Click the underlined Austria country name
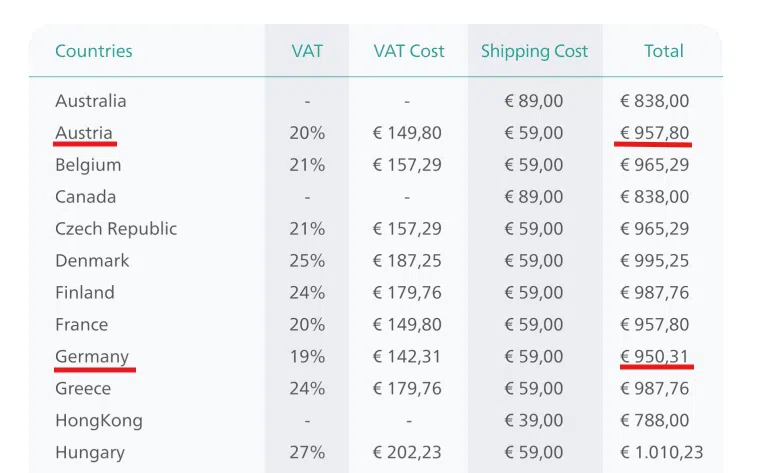This screenshot has width=757, height=473. (x=84, y=133)
